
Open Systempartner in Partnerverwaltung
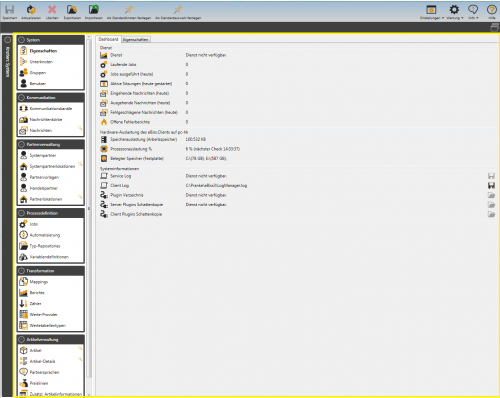coord(43,156)
